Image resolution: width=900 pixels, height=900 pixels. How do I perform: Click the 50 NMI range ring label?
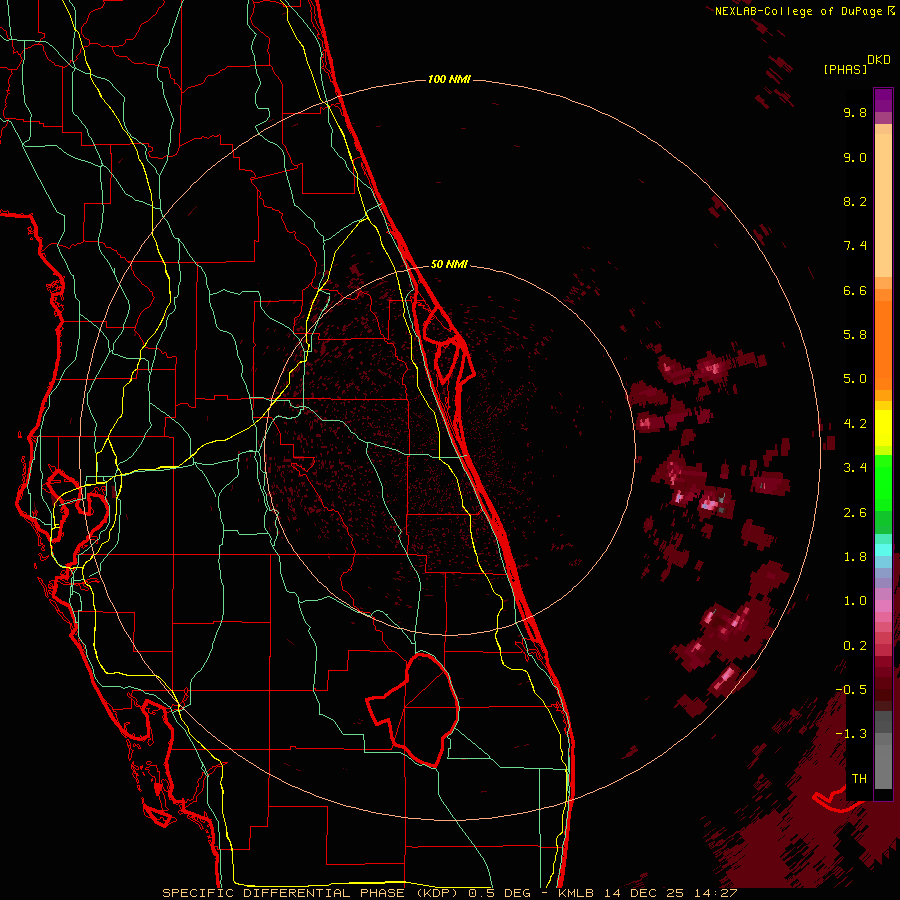pos(449,264)
